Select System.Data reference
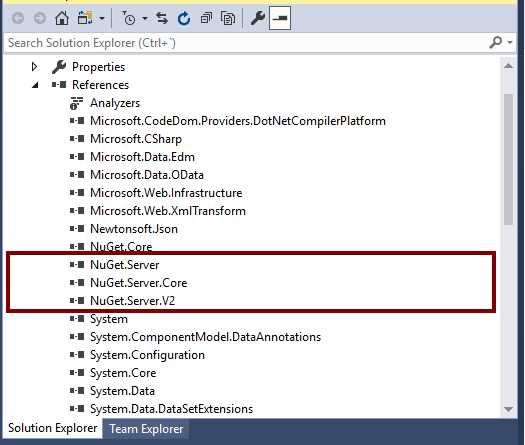The width and height of the screenshot is (525, 445). 123,391
